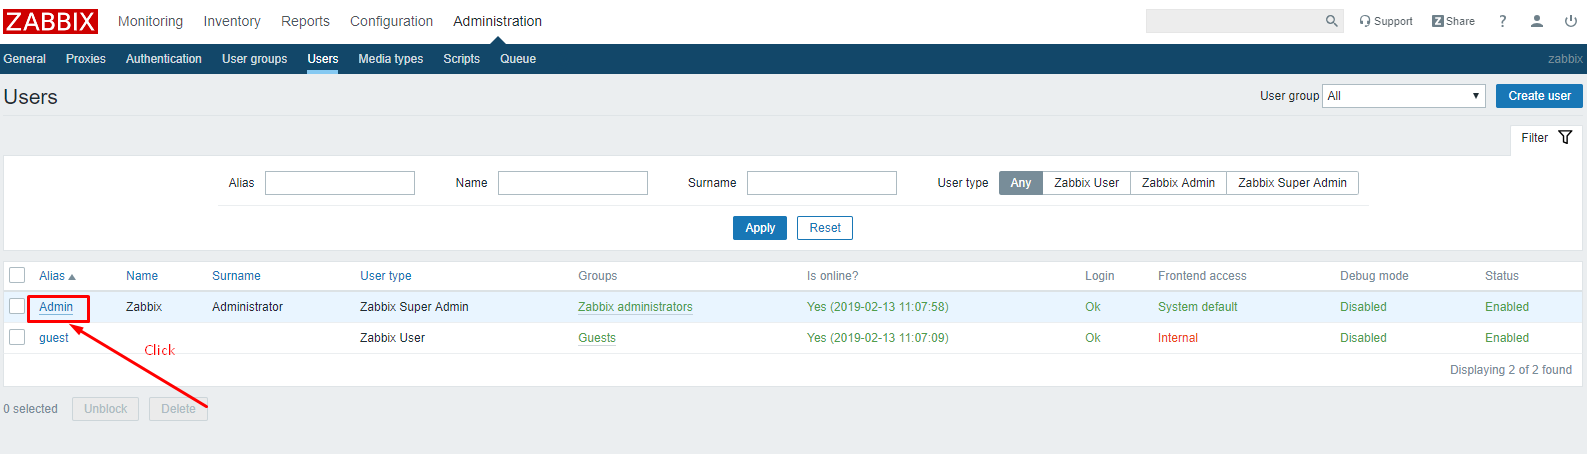The image size is (1587, 454).
Task: Click the Unblock button
Action: pos(105,409)
